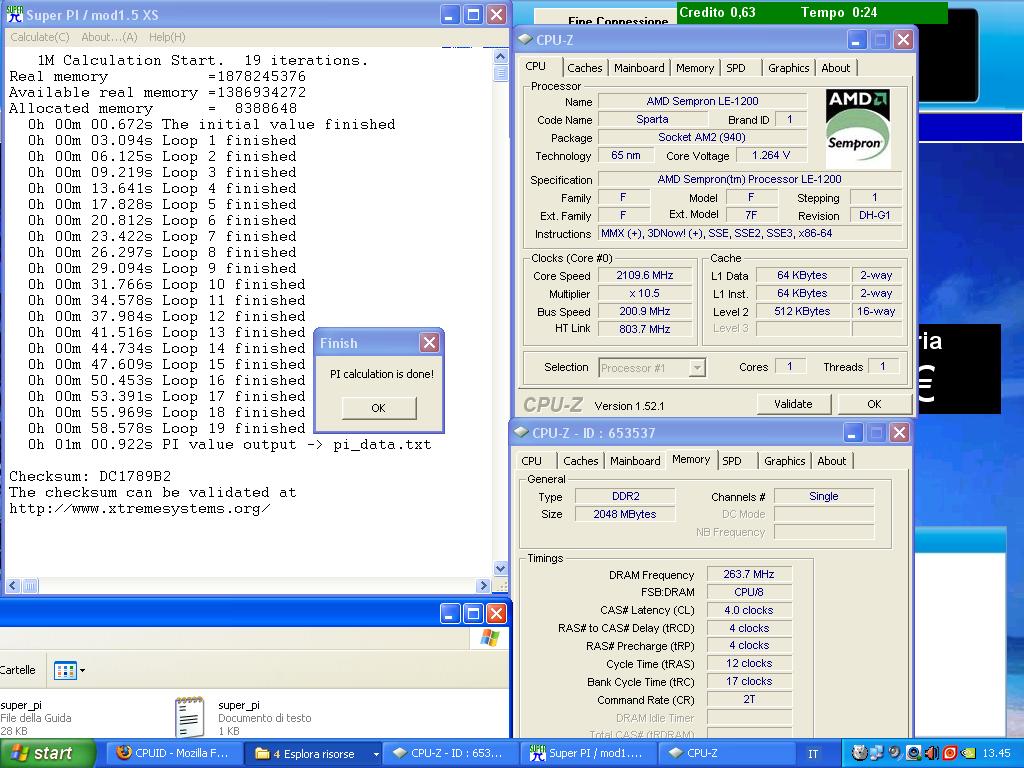Screen dimensions: 1024x768
Task: Select the SPD tab in CPU-Z ID 653537
Action: click(x=731, y=461)
